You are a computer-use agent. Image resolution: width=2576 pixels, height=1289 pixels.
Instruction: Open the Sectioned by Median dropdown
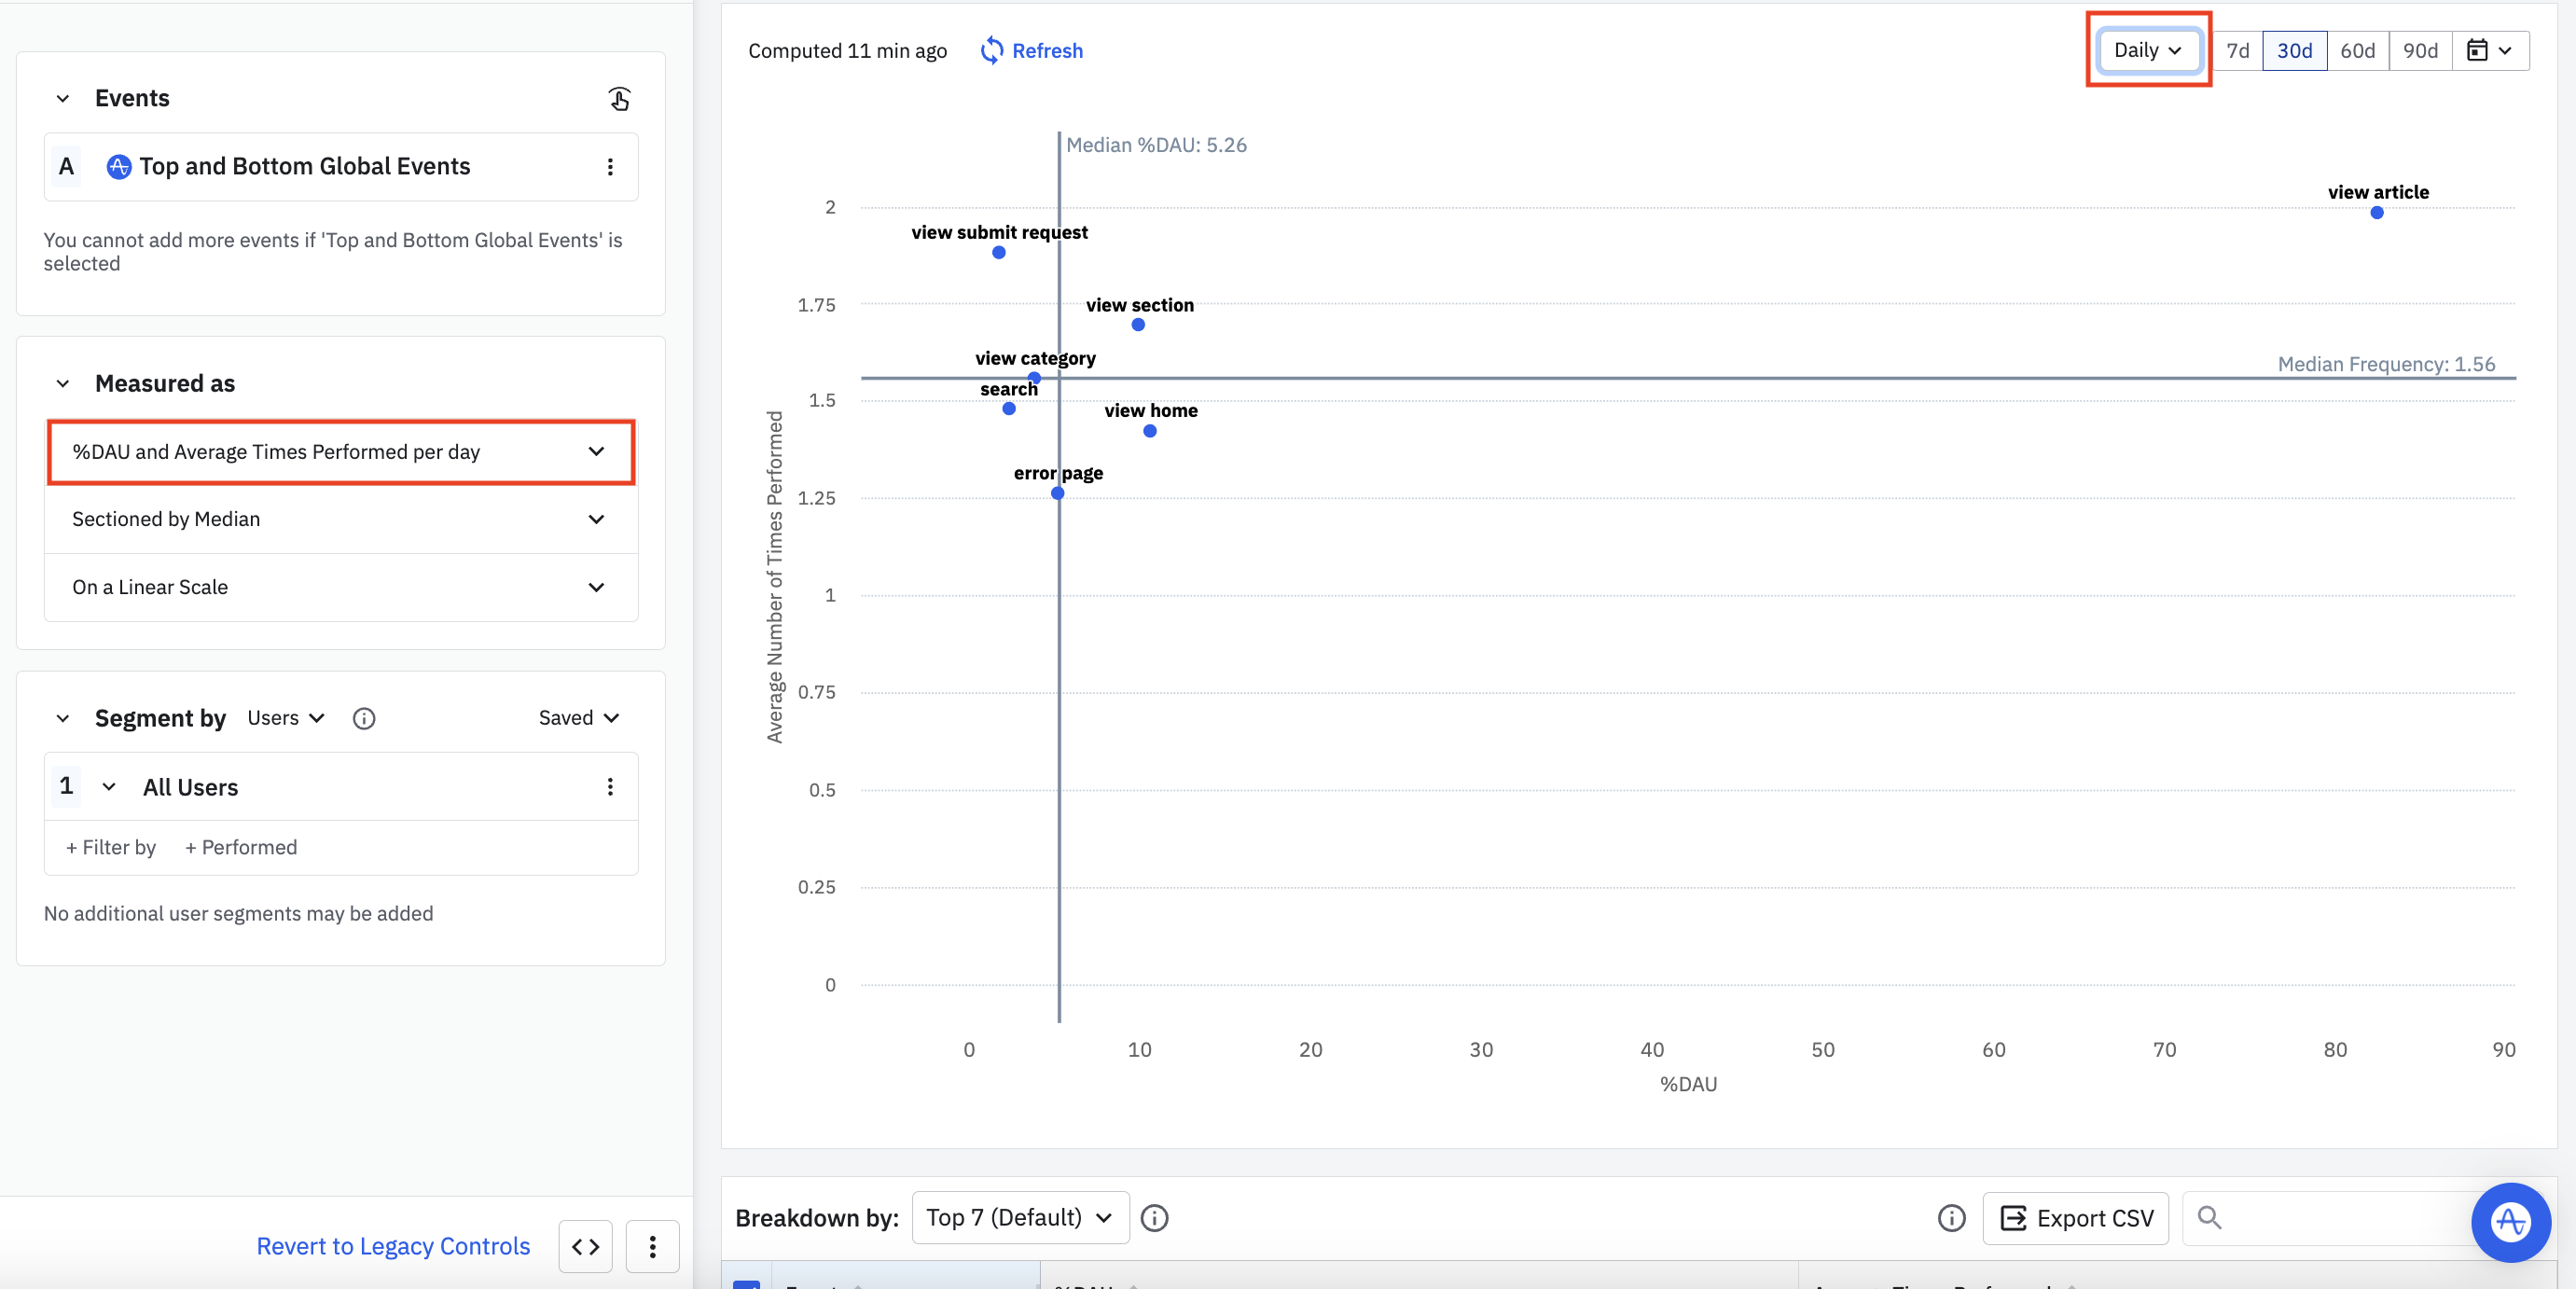[340, 519]
